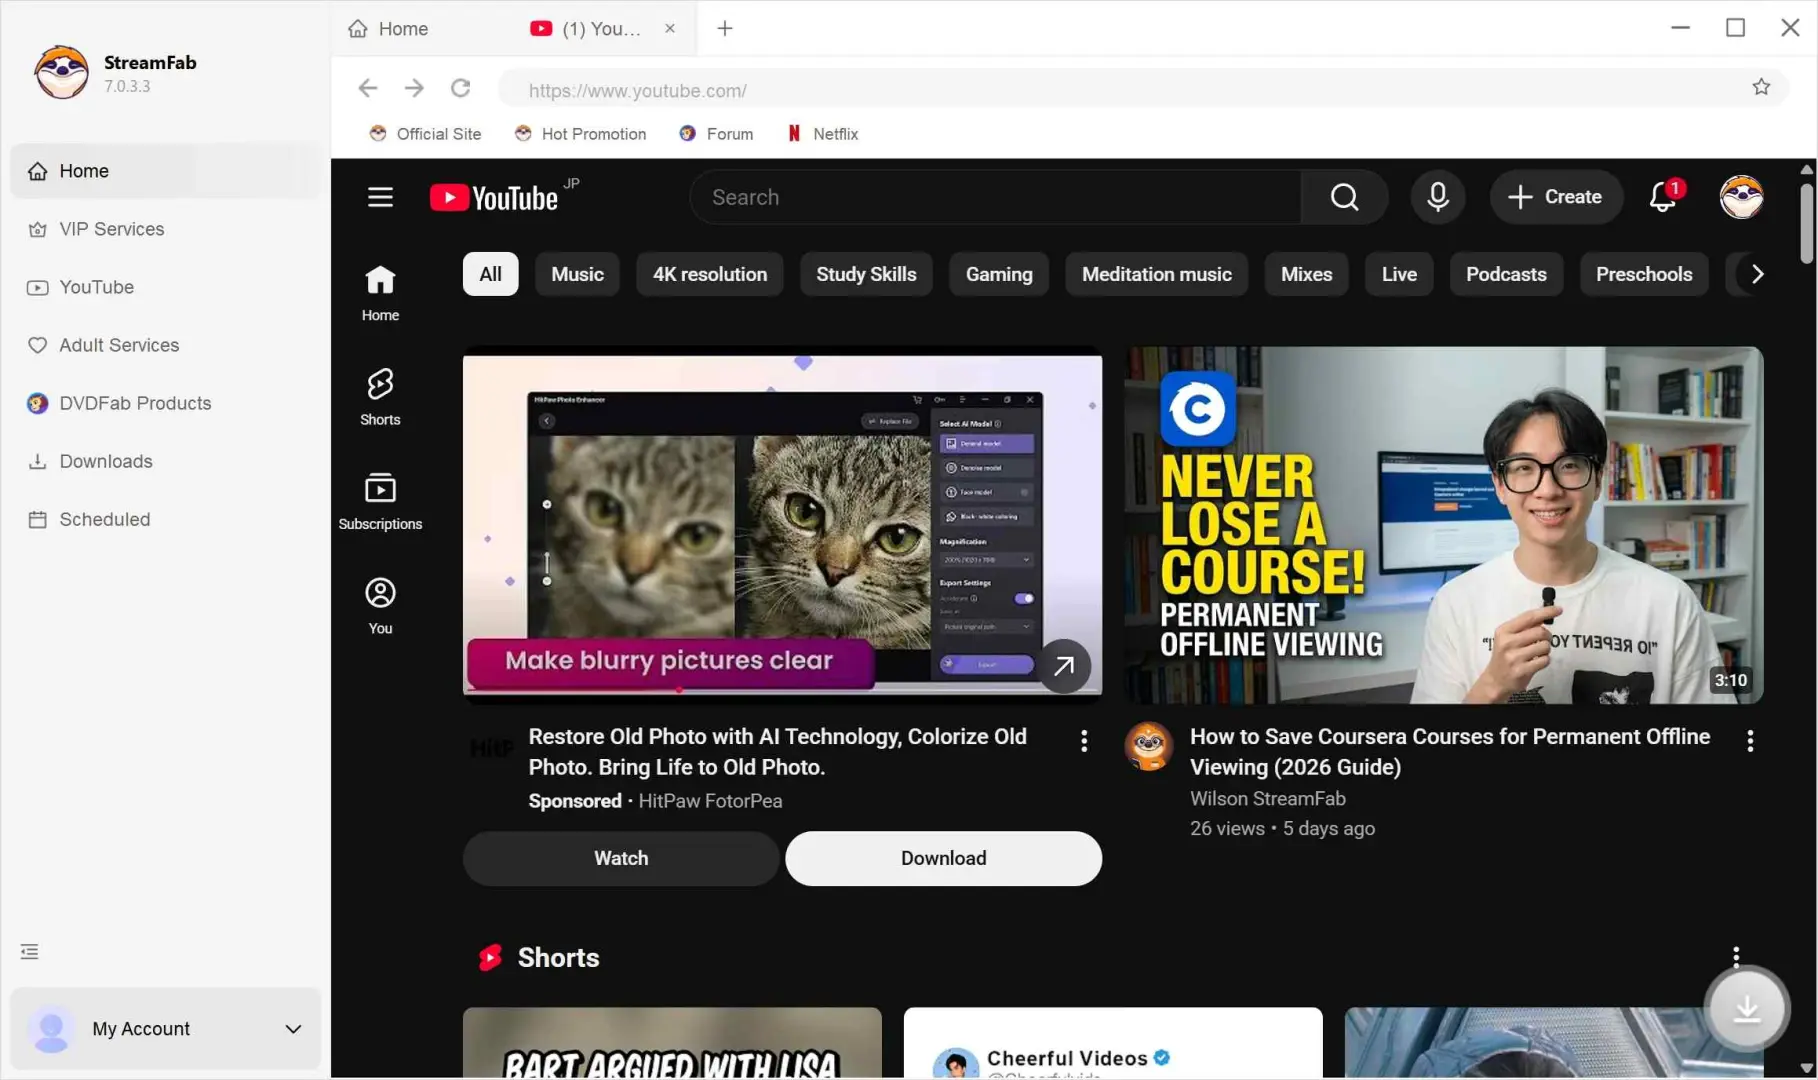
Task: Go forward with the forward arrow
Action: click(x=414, y=88)
